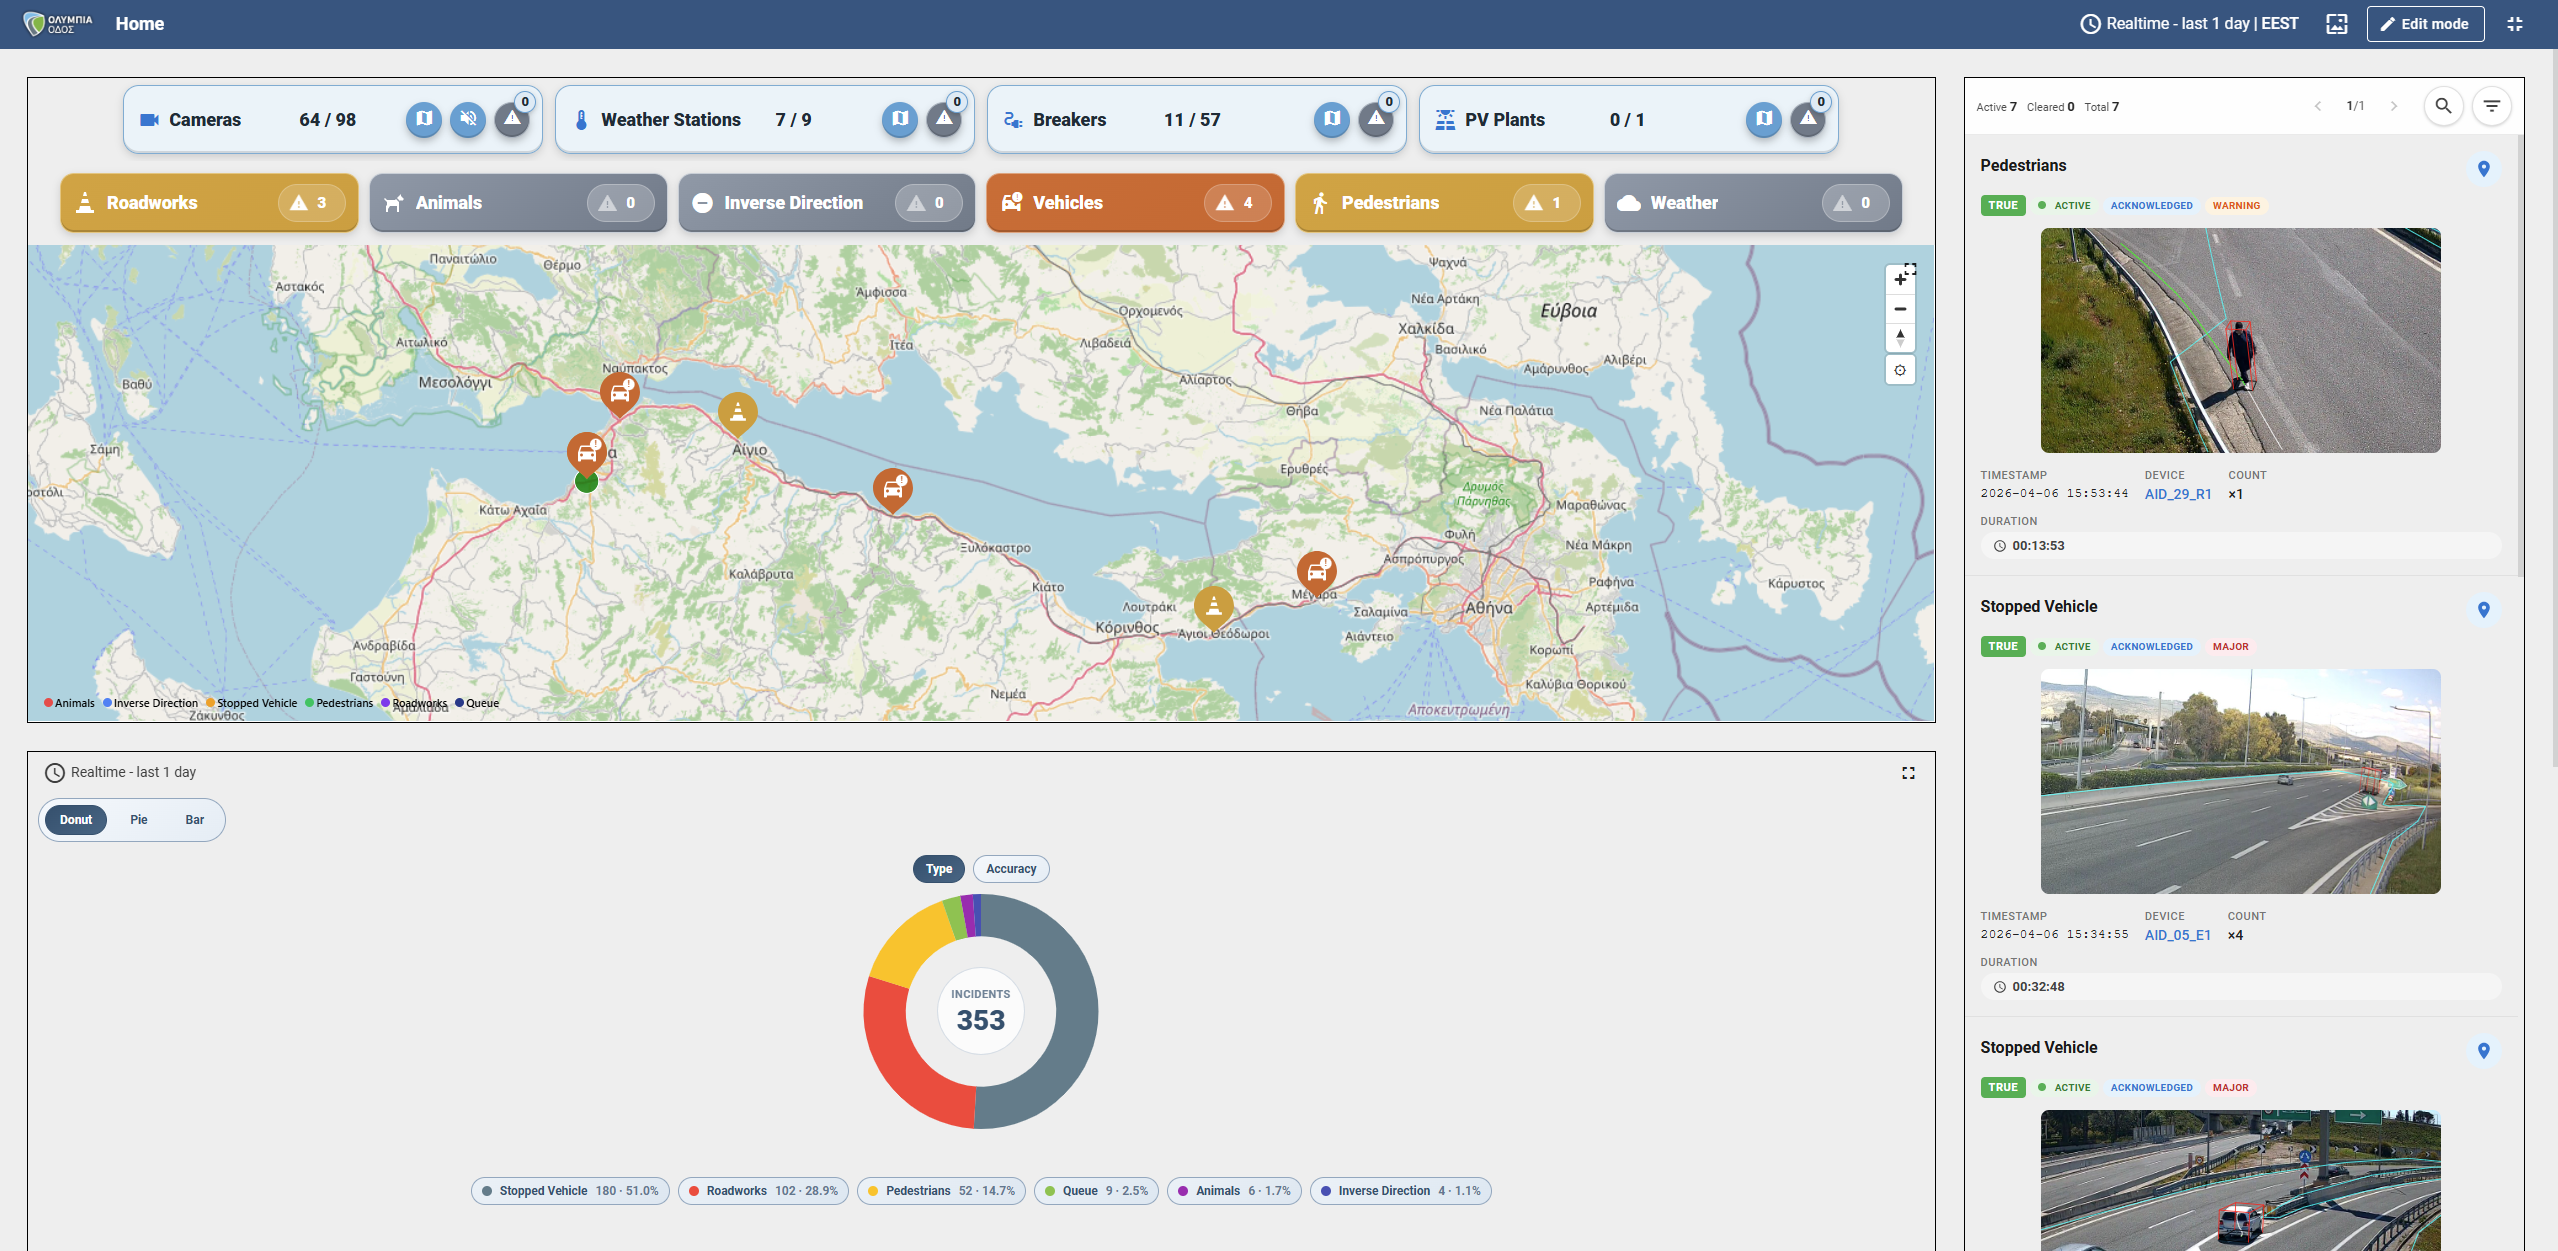Mute camera notifications in the Cameras card
The image size is (2558, 1251).
[468, 119]
